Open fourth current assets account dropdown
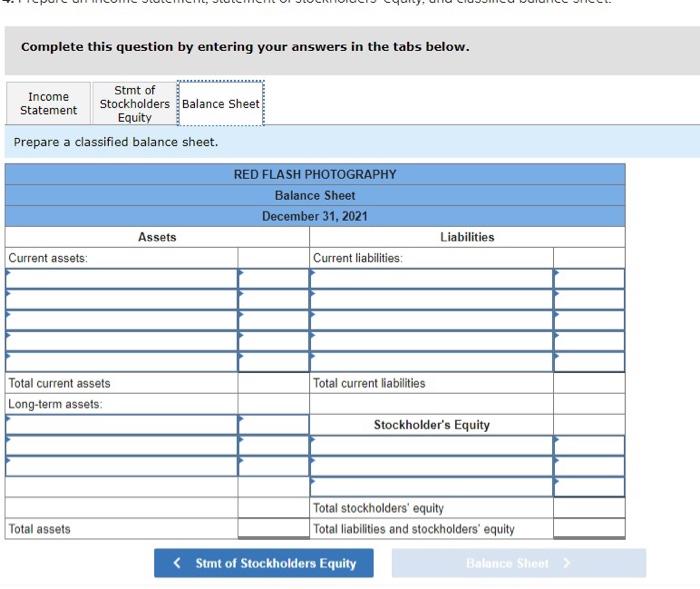This screenshot has width=700, height=589. point(121,341)
